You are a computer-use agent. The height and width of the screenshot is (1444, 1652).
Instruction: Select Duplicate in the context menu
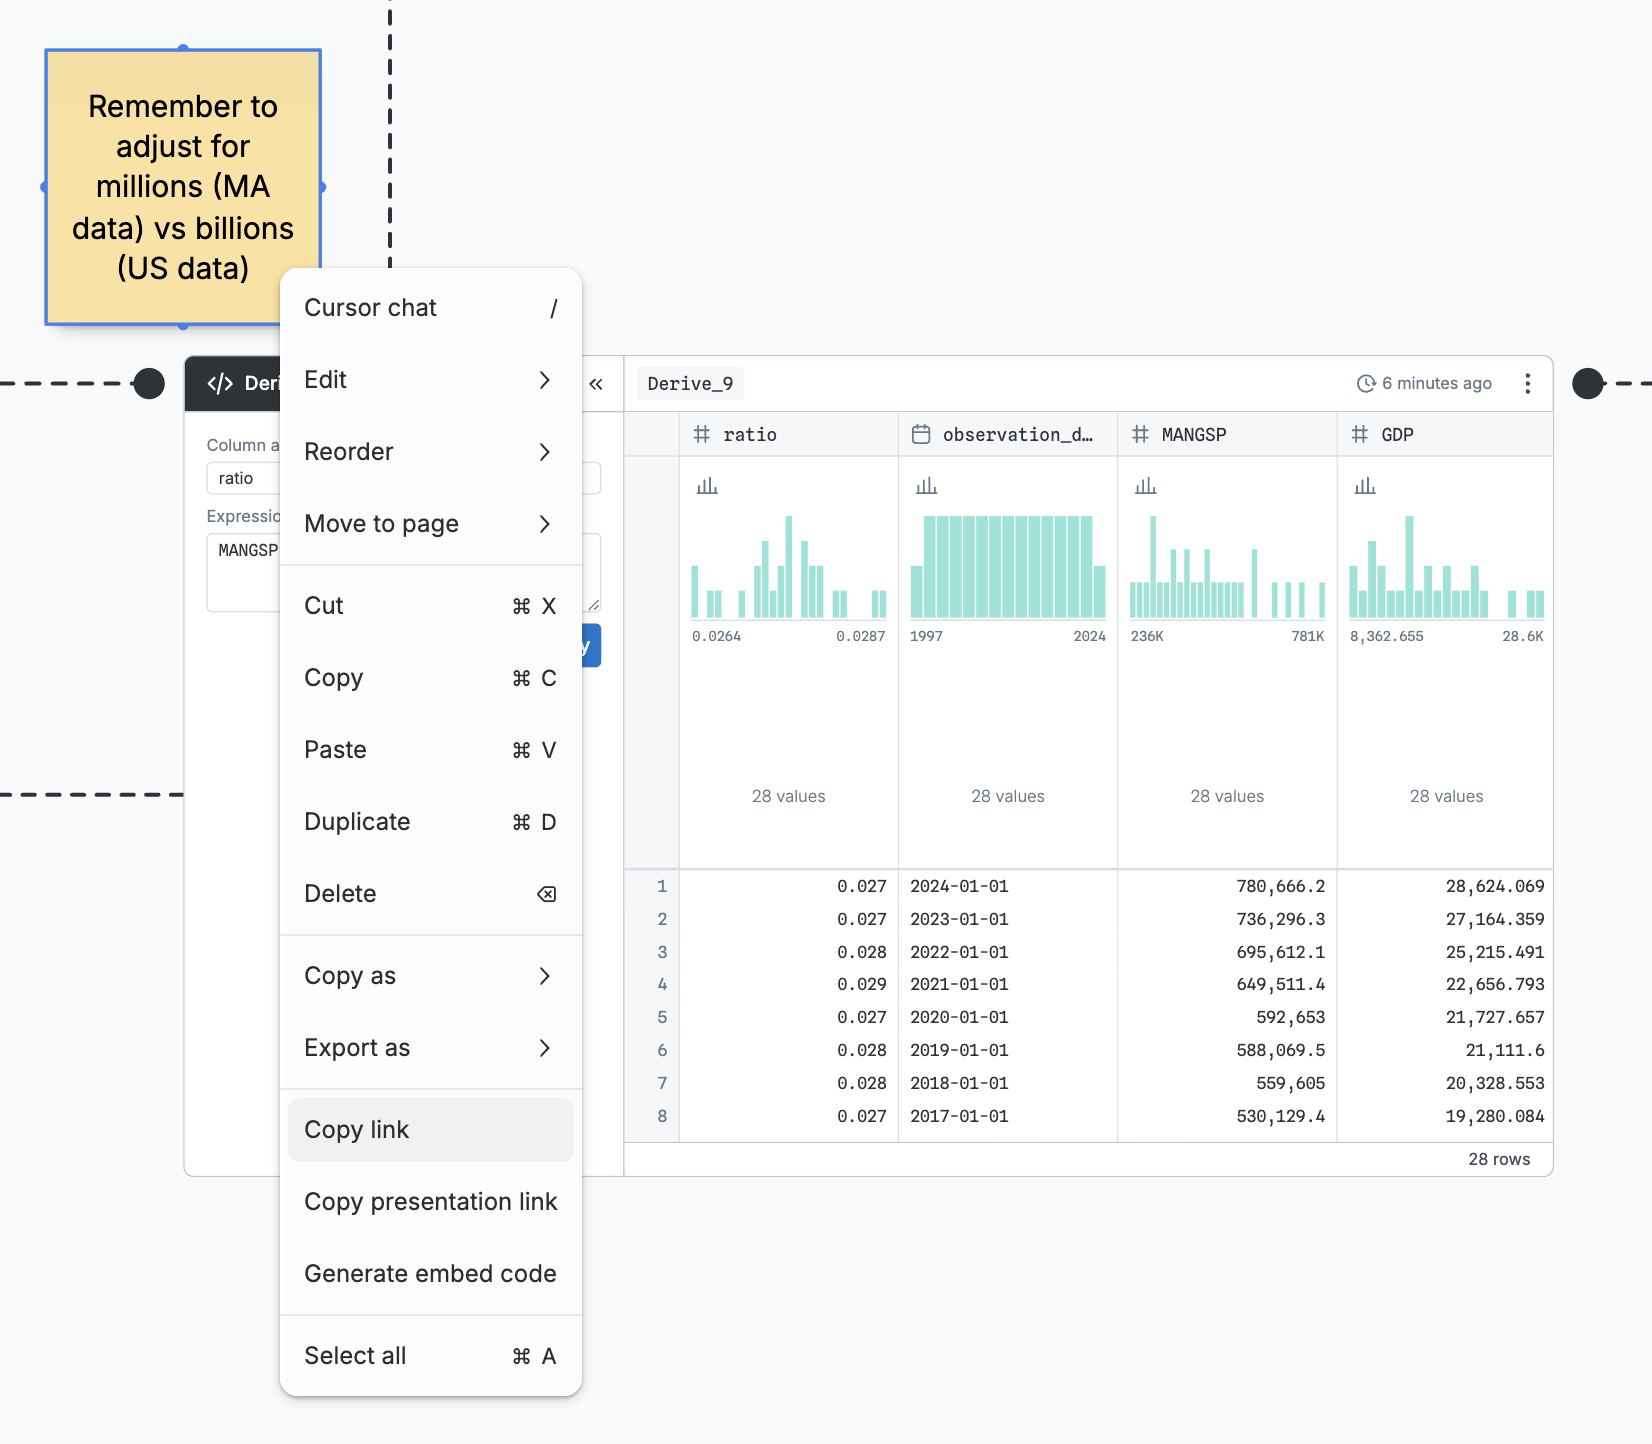[x=430, y=822]
